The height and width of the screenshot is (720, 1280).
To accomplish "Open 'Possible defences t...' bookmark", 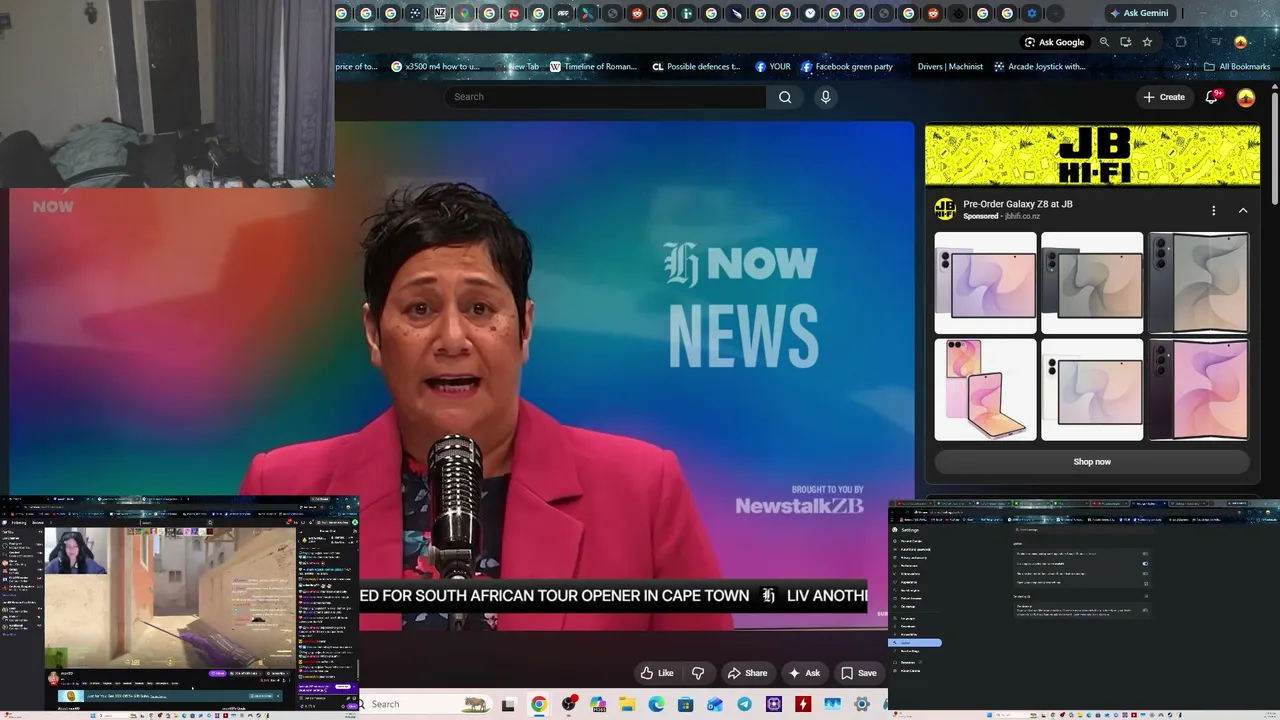I will (x=696, y=67).
